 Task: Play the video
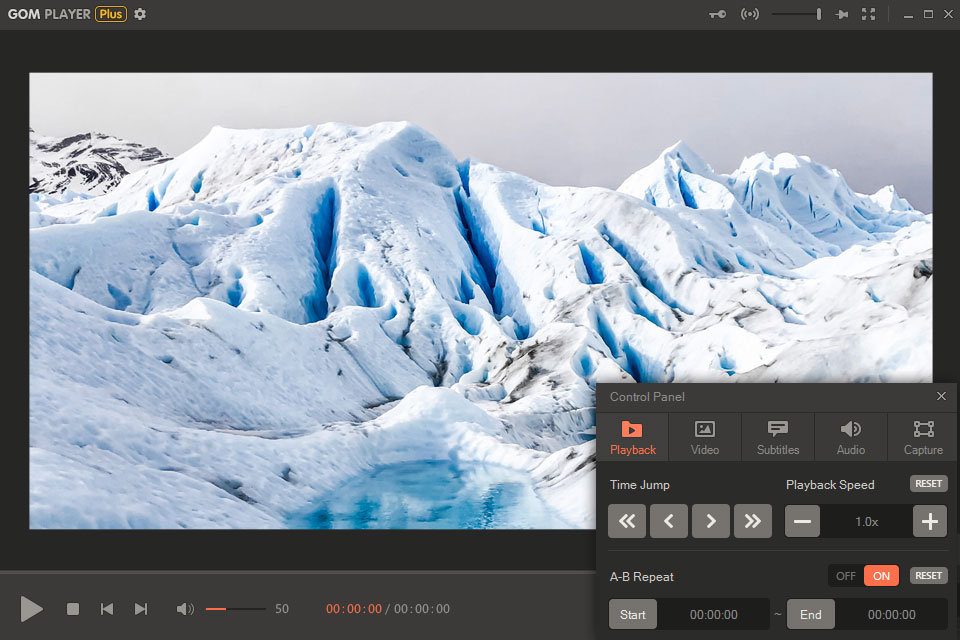click(31, 609)
